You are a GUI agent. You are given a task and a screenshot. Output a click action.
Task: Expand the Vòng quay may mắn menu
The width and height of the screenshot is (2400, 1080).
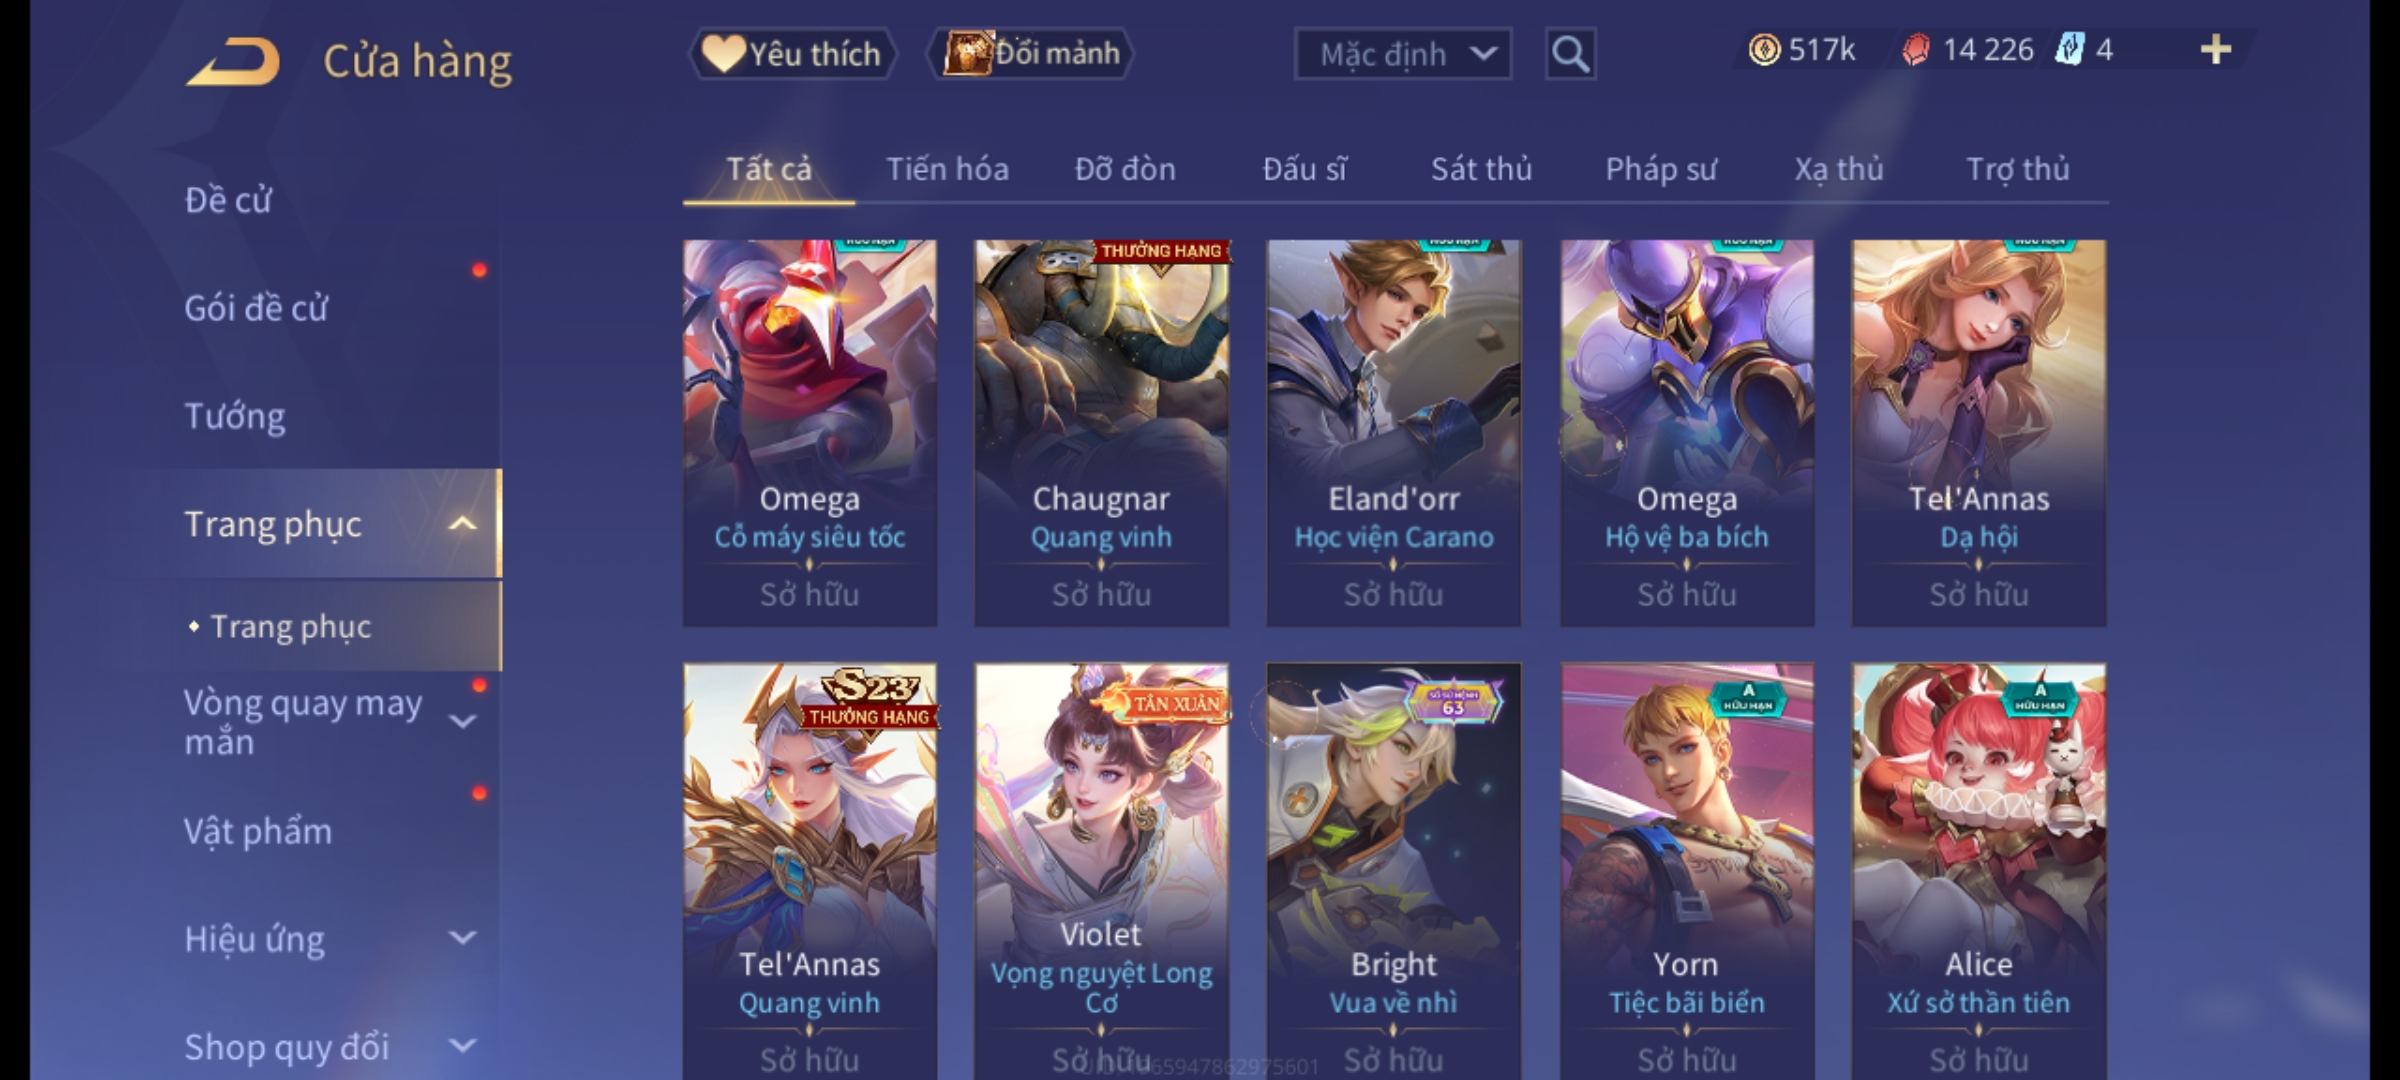point(463,721)
